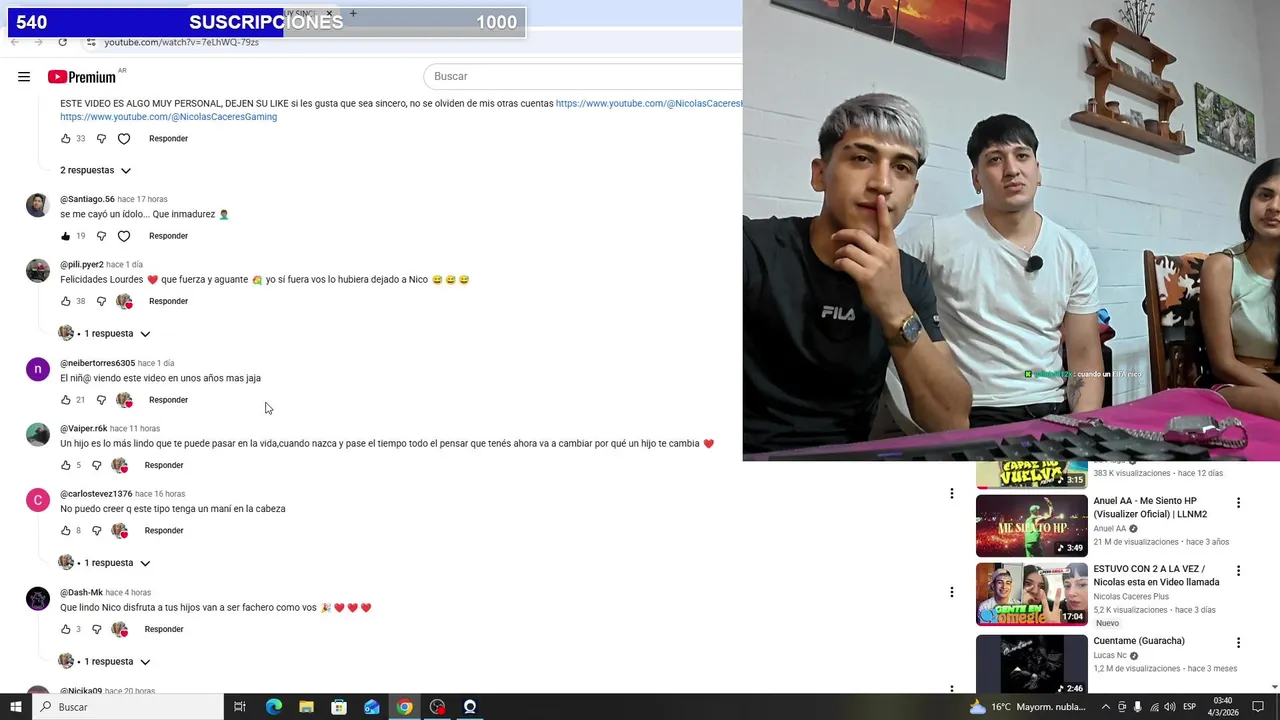Screen dimensions: 1280x720
Task: Reply to the @Santiago.56 comment
Action: click(168, 236)
